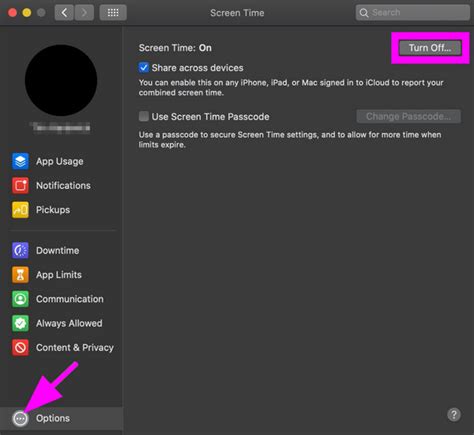Go back using the left chevron button

click(64, 13)
